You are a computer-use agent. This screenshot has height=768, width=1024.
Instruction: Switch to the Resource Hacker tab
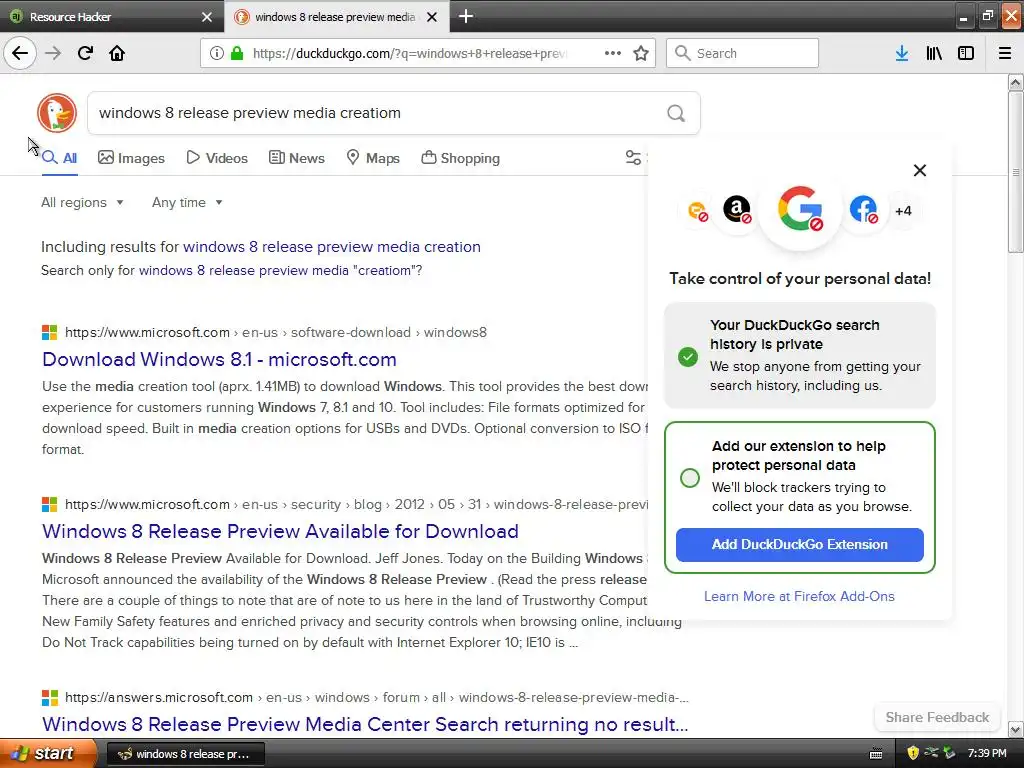tap(112, 16)
